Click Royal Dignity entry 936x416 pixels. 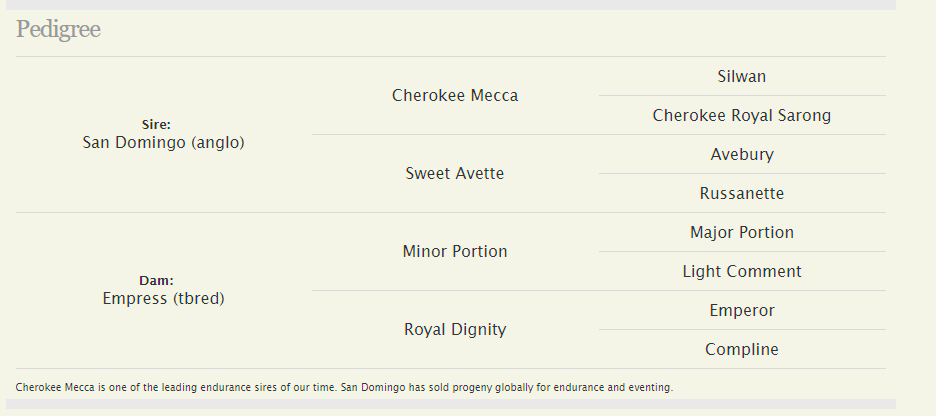tap(455, 329)
